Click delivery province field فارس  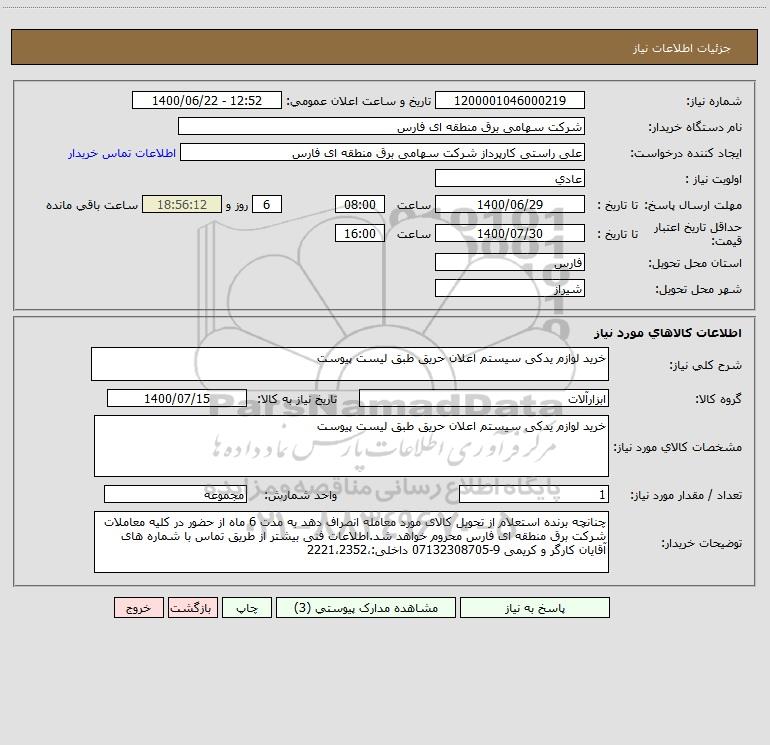[510, 262]
